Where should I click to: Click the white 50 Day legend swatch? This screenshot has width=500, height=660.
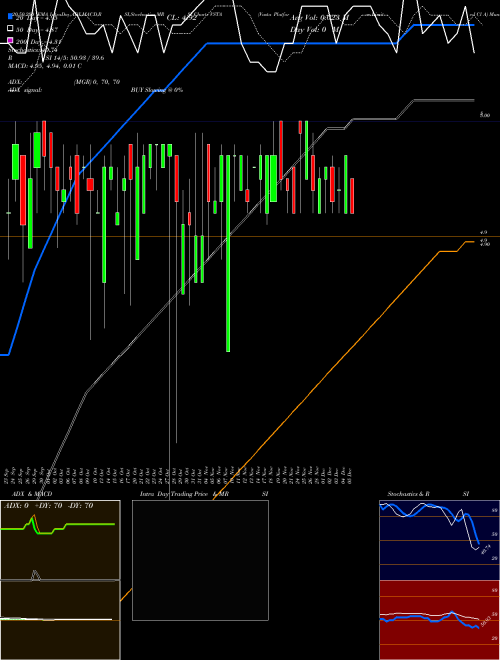point(10,29)
